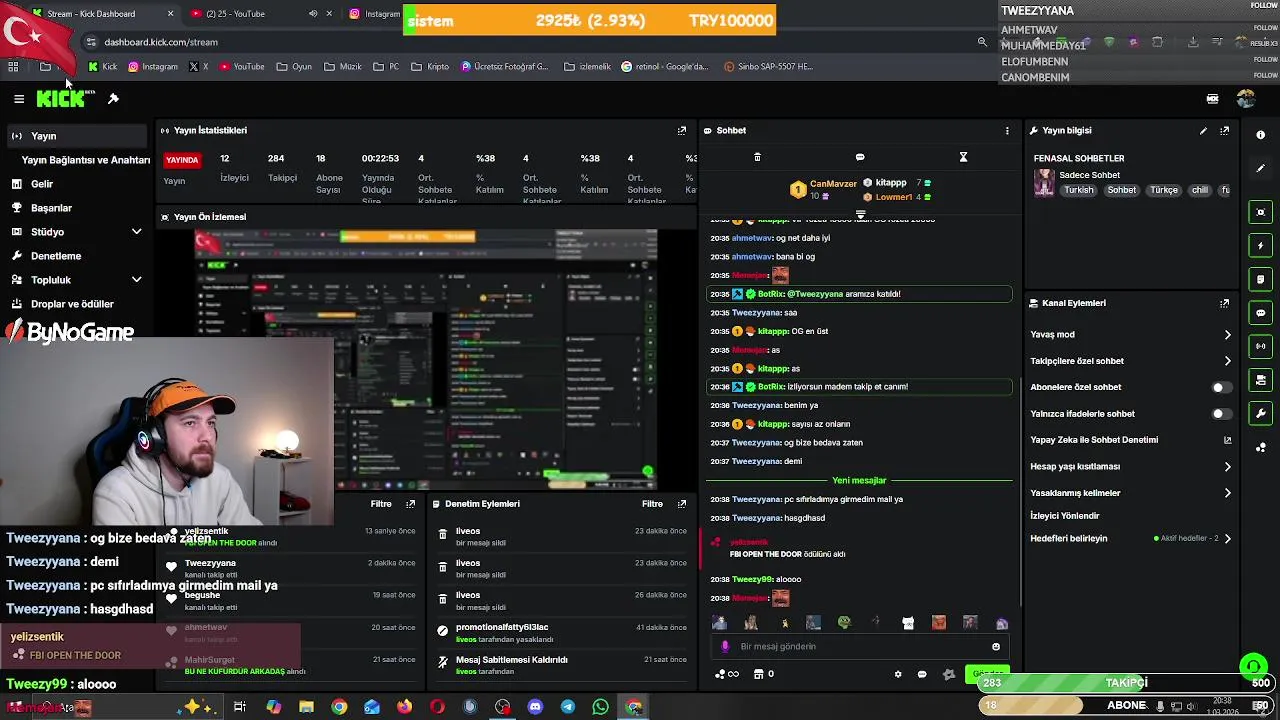Select Yayın in the sidebar
1280x720 pixels.
coord(77,136)
